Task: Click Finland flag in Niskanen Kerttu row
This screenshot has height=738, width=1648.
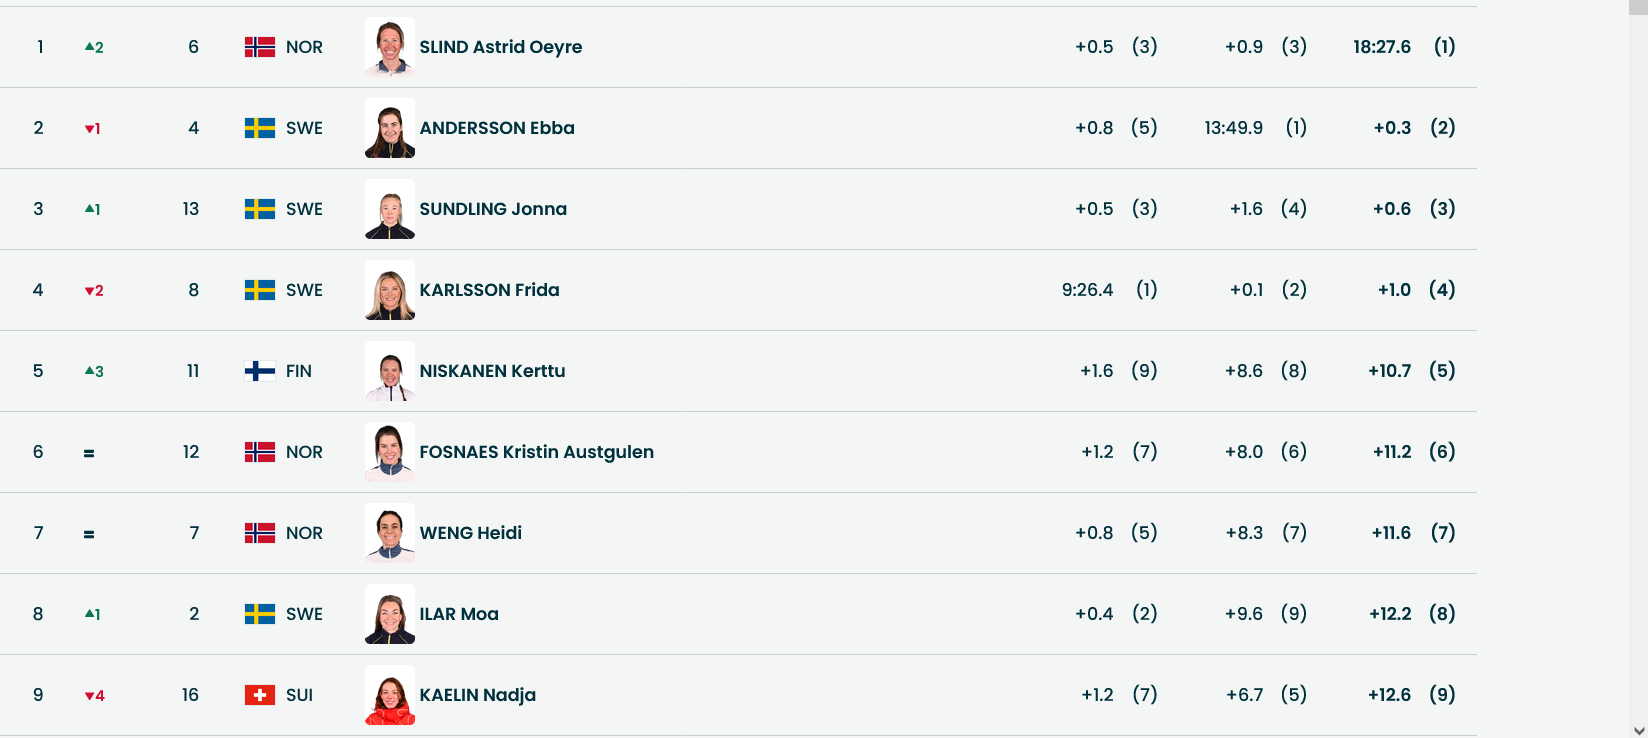Action: [x=260, y=371]
